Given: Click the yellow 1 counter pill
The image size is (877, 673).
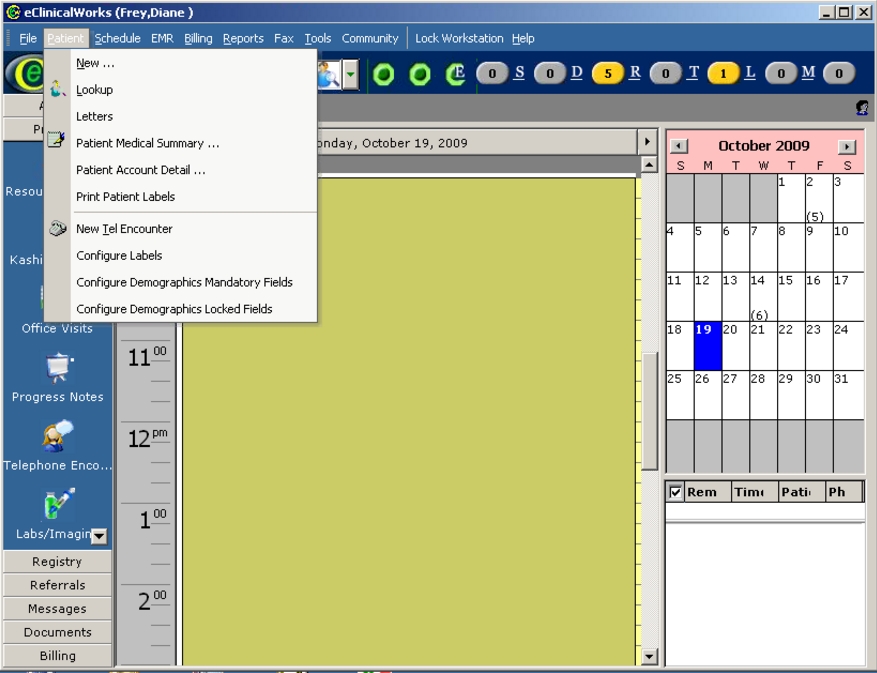Looking at the screenshot, I should click(723, 73).
